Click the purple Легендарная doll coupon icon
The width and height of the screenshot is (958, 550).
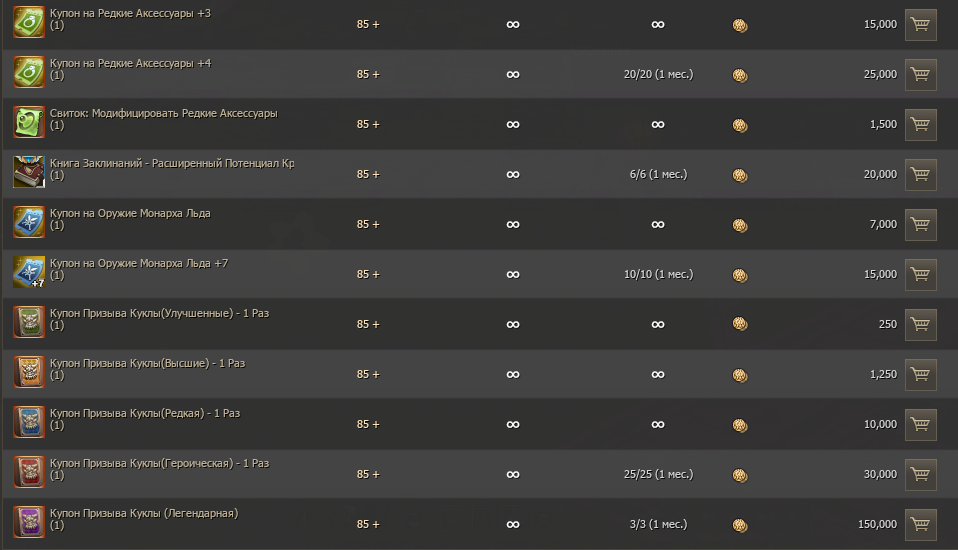click(x=28, y=522)
